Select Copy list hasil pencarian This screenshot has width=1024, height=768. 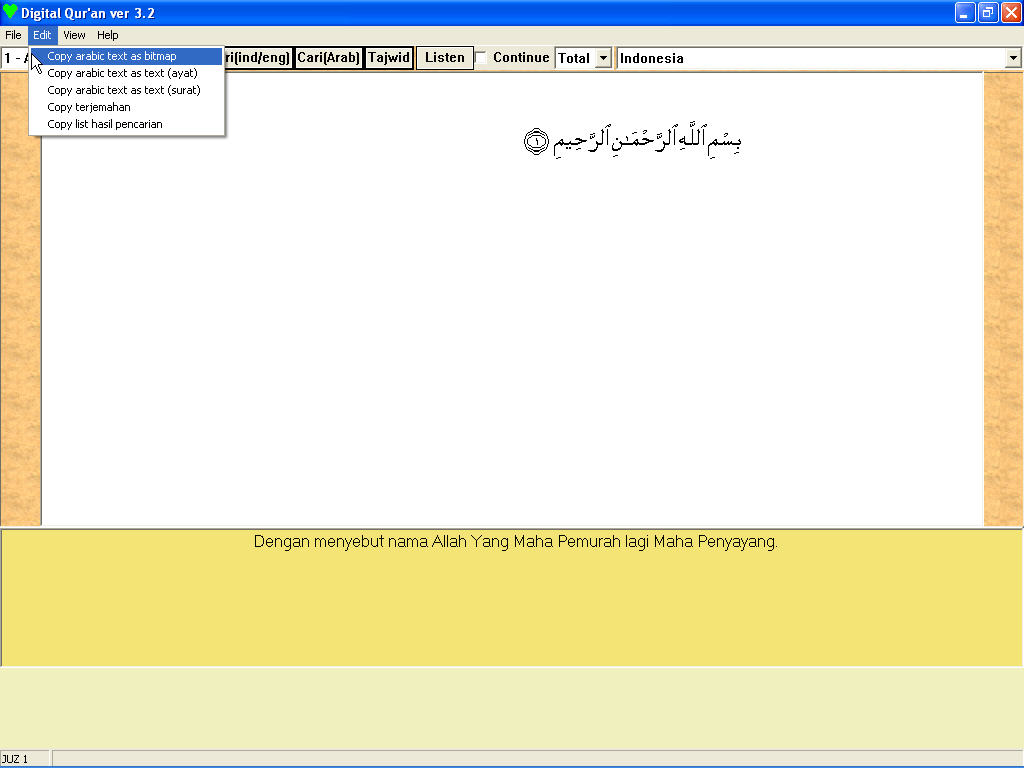pos(127,124)
